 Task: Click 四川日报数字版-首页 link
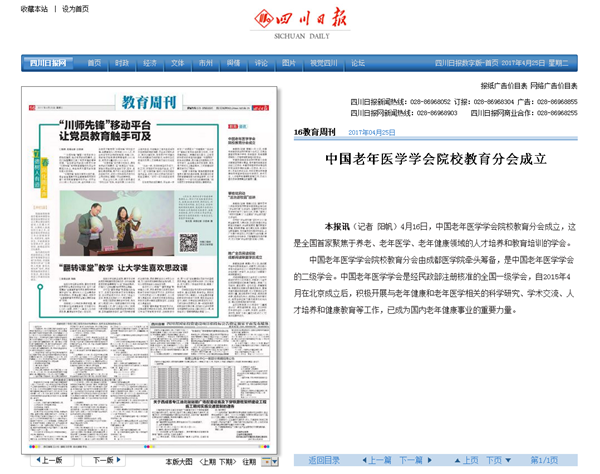(467, 63)
